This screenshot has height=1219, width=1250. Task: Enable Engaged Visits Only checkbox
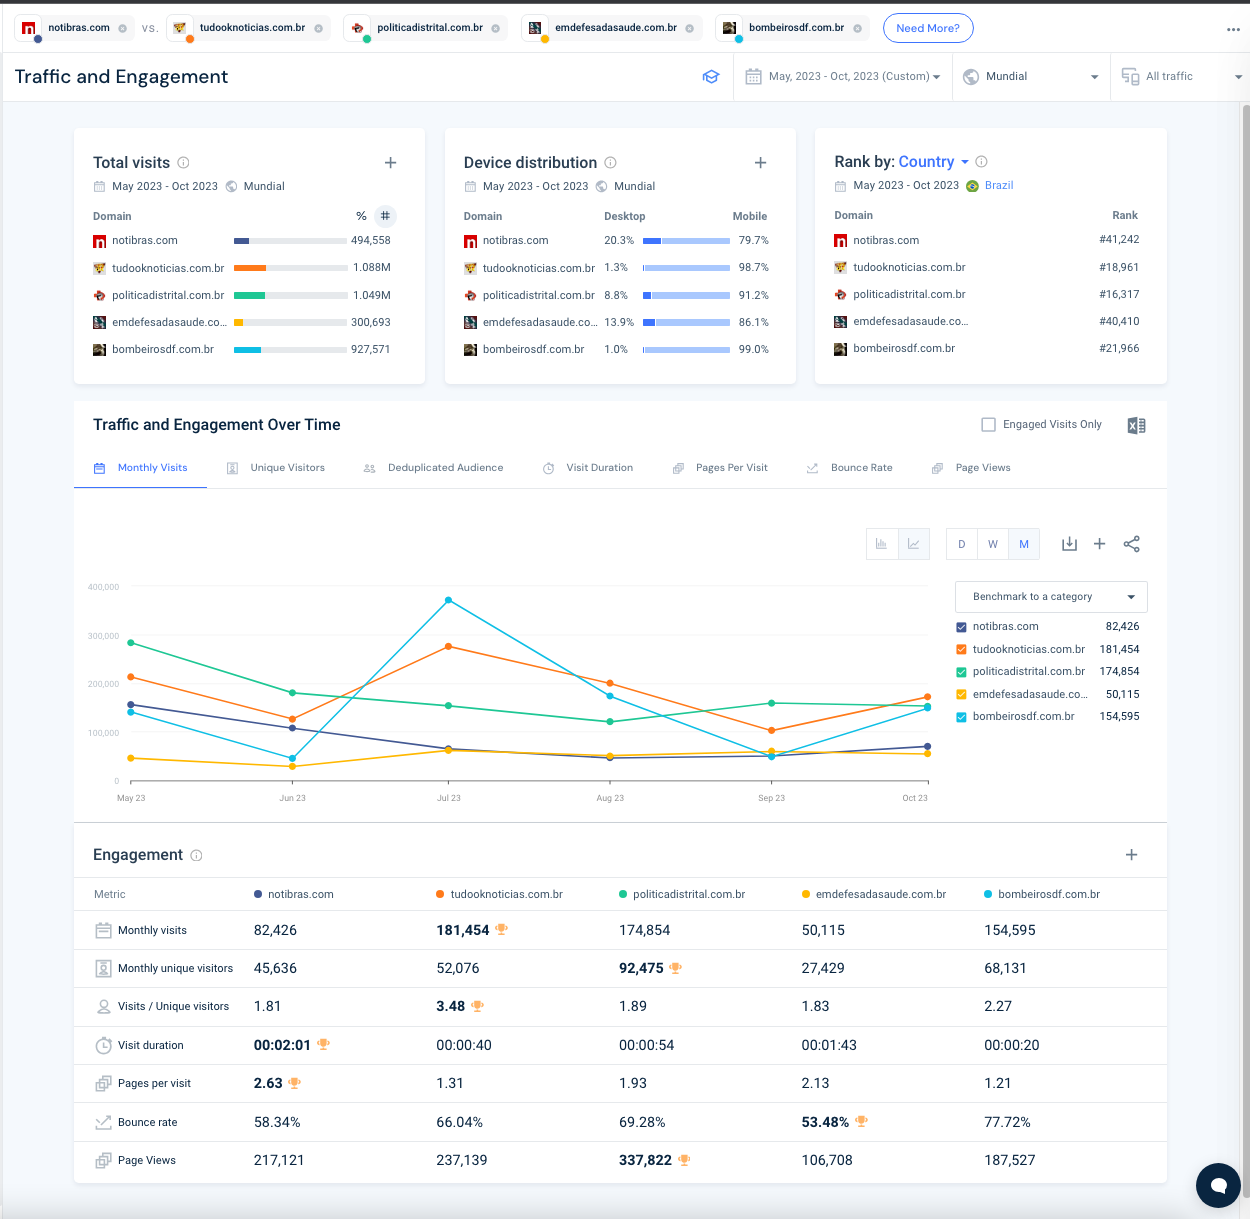pos(989,425)
